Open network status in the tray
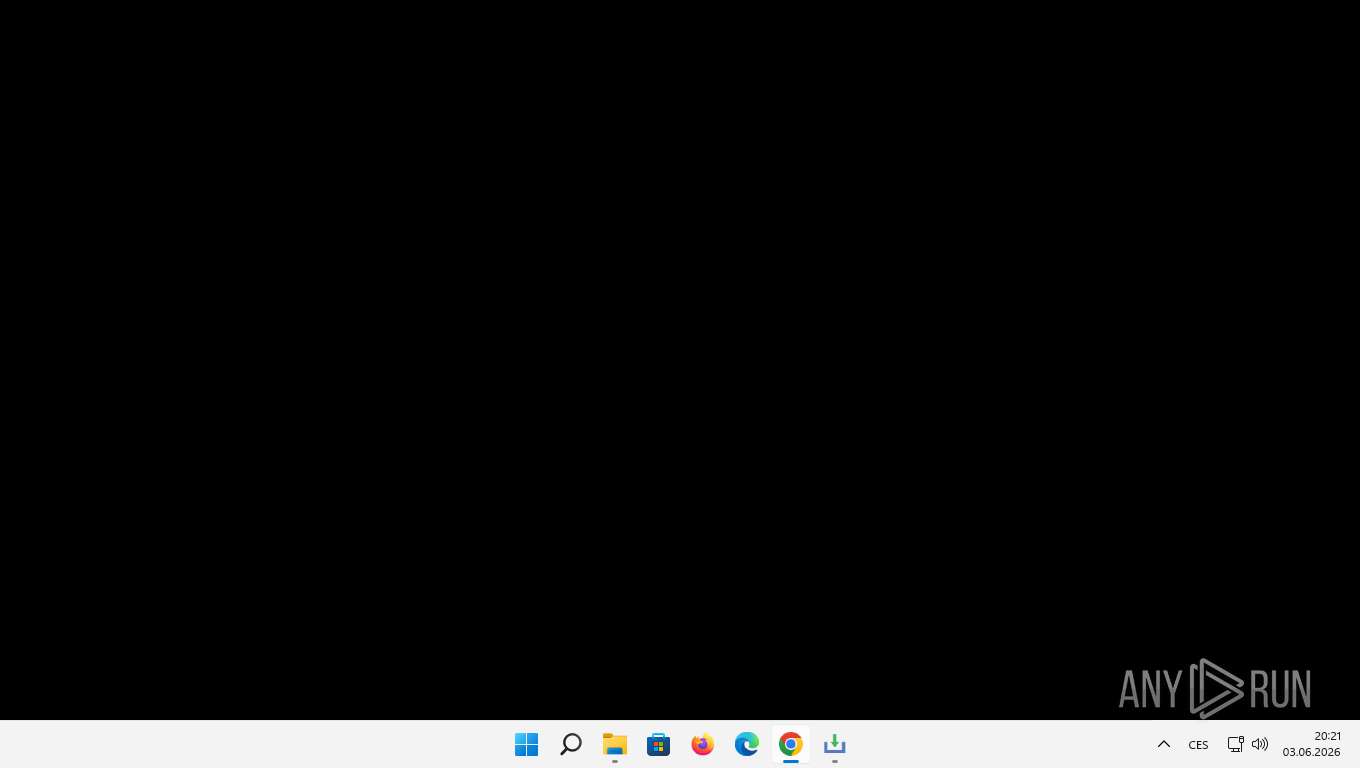The image size is (1360, 768). [1235, 744]
